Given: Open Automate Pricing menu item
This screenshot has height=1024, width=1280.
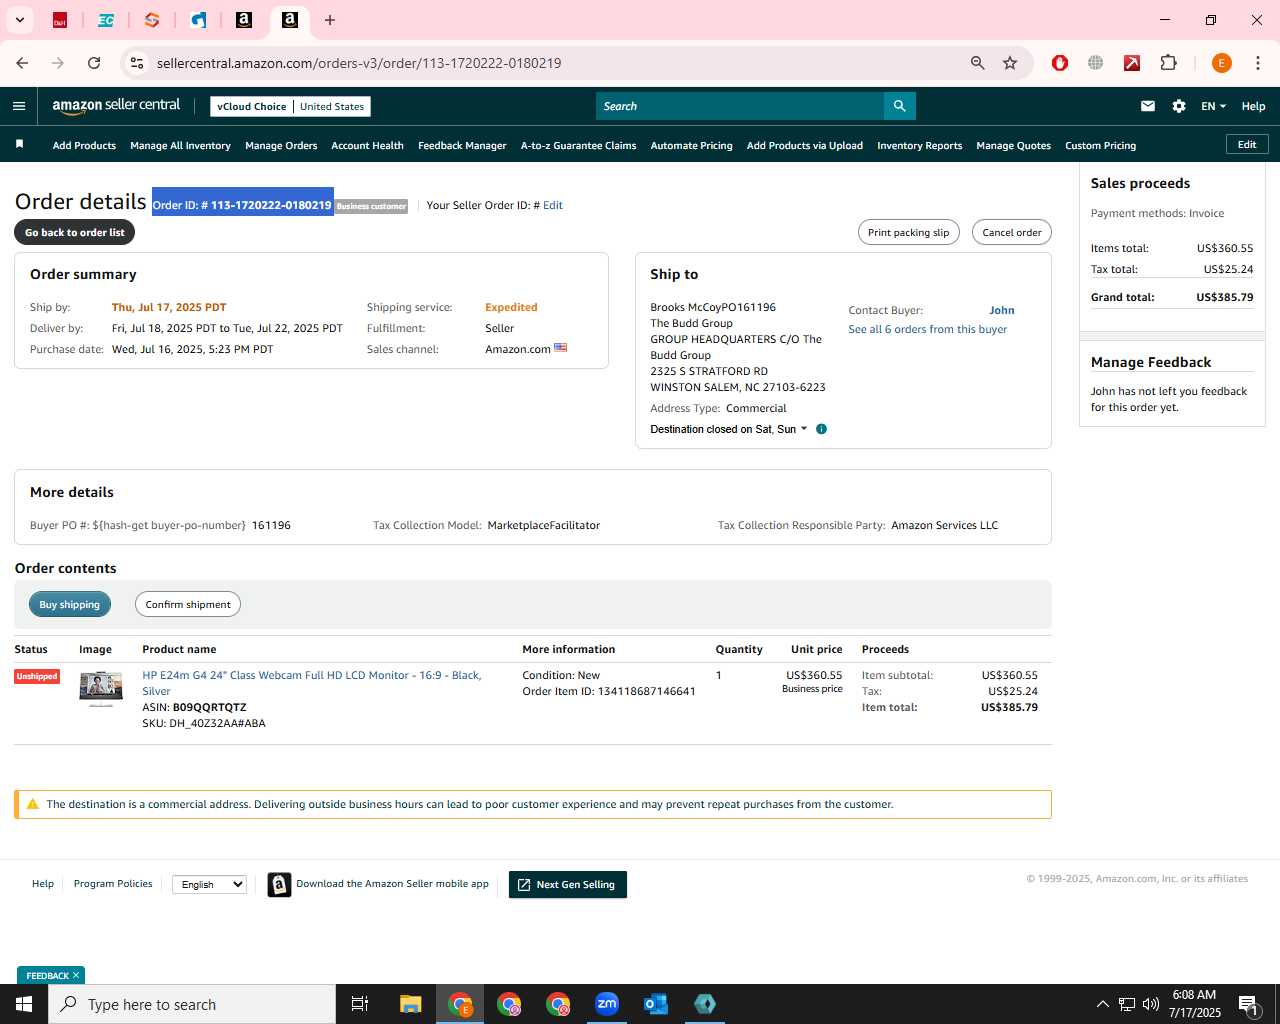Looking at the screenshot, I should [x=691, y=145].
